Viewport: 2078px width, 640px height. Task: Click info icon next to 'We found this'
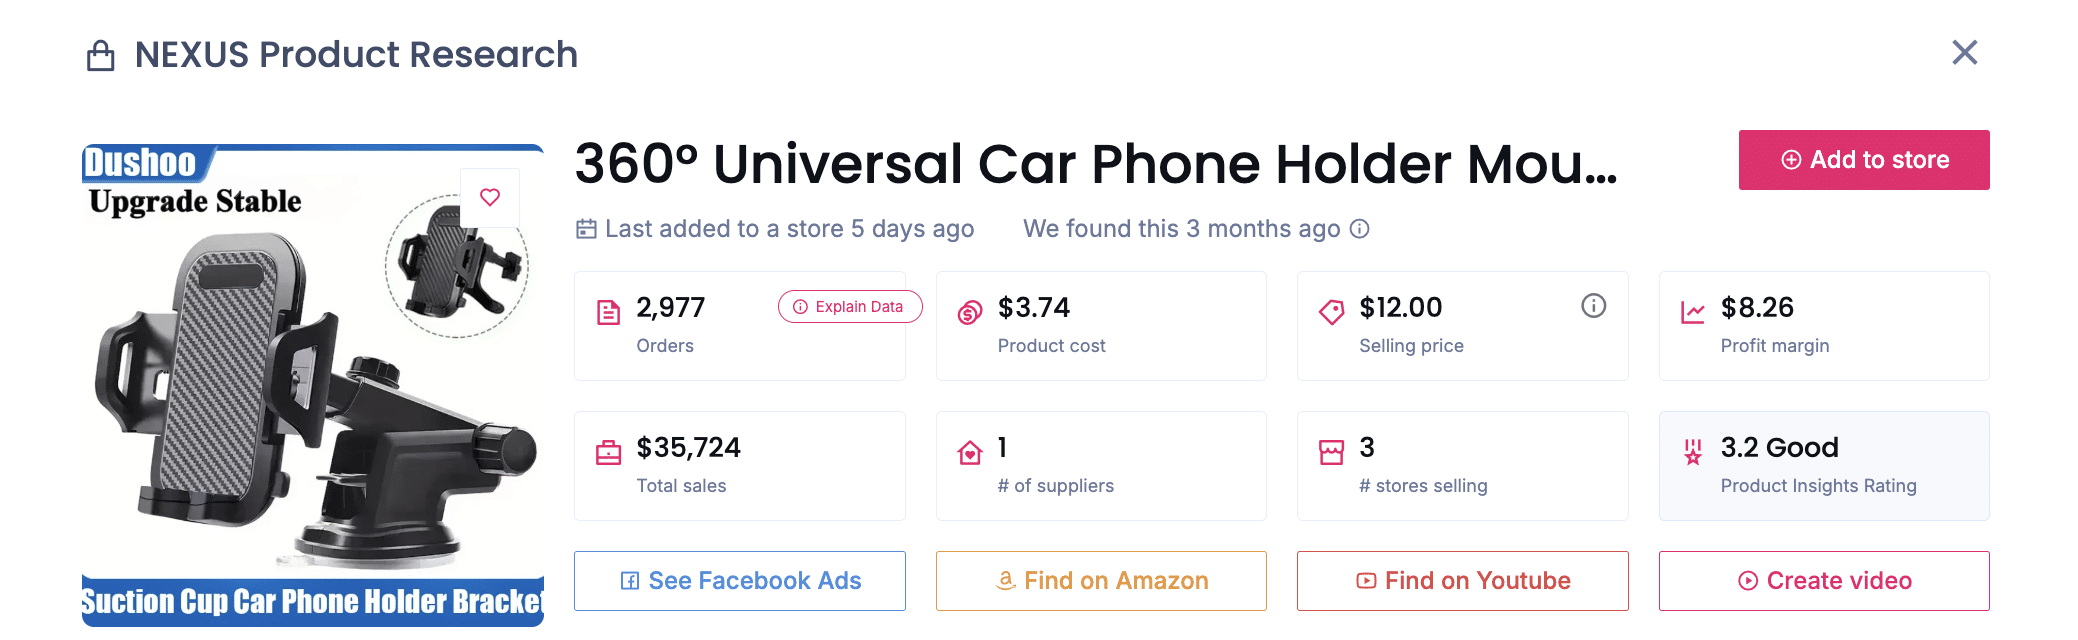click(1360, 229)
